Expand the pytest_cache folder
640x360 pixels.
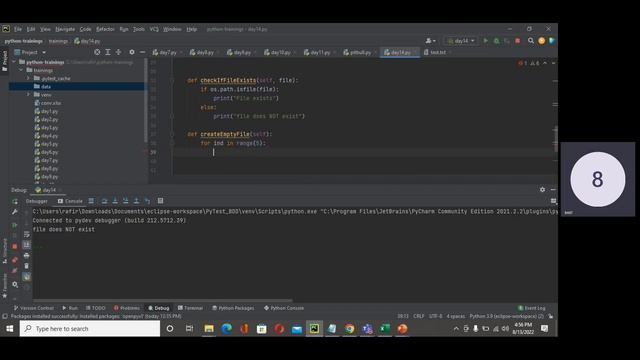pos(28,78)
